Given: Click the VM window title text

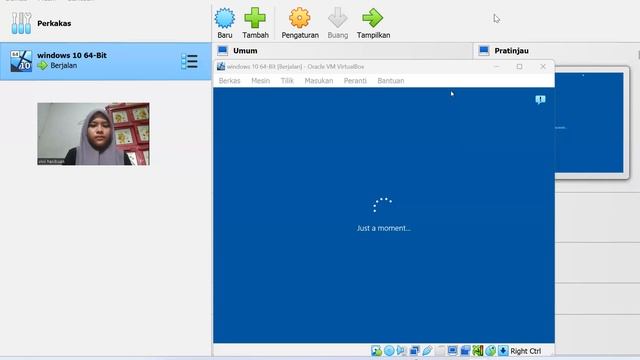Looking at the screenshot, I should [296, 67].
